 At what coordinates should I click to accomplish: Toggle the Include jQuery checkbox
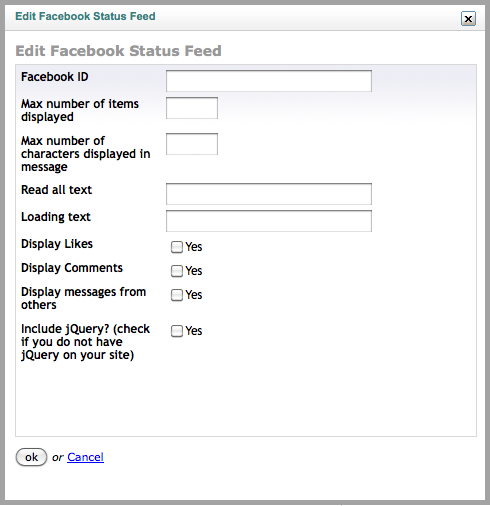coord(177,331)
